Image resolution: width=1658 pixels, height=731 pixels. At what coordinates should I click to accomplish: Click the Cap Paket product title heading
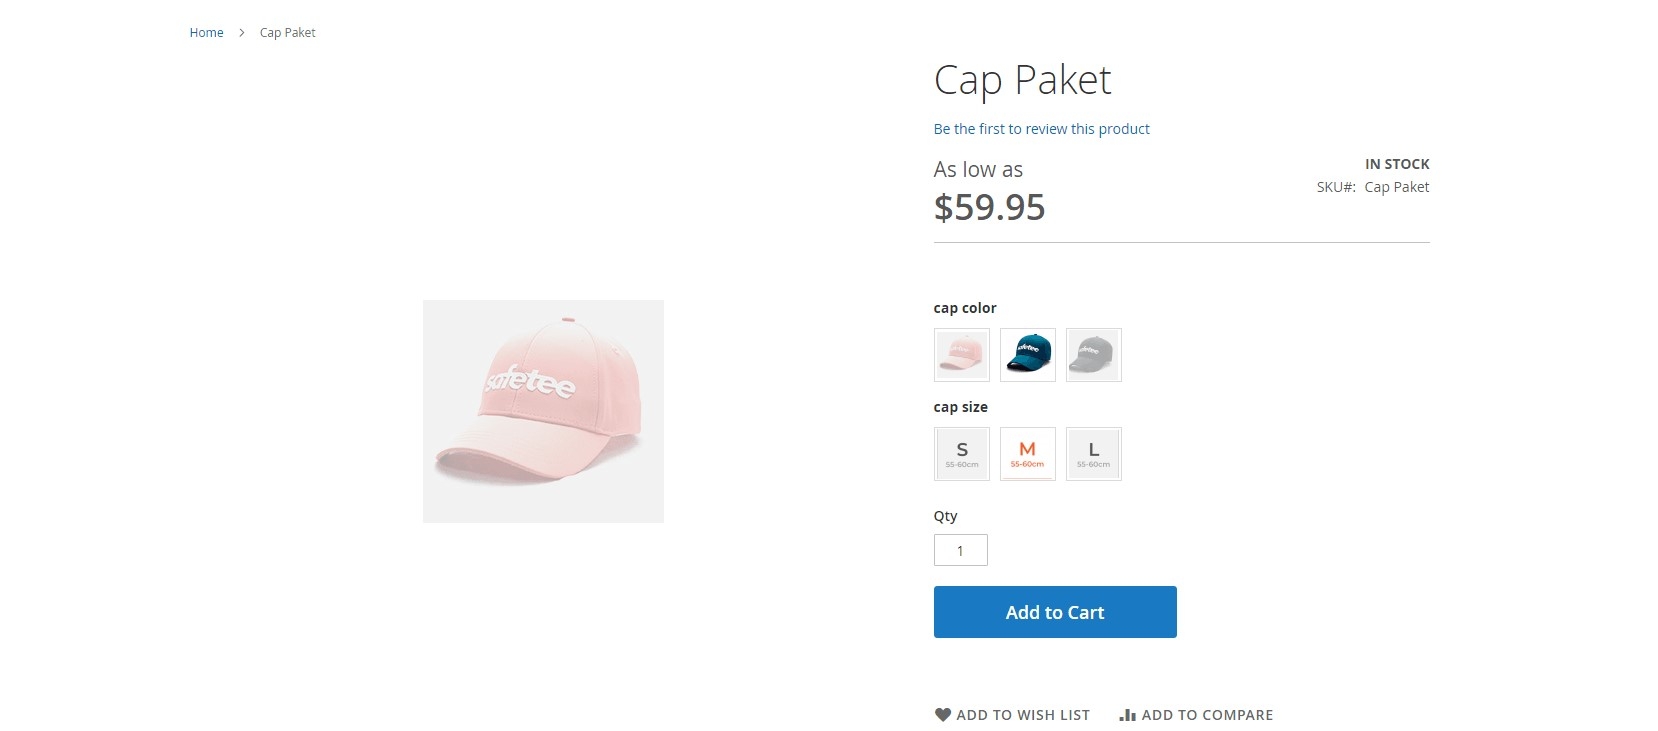click(1022, 80)
